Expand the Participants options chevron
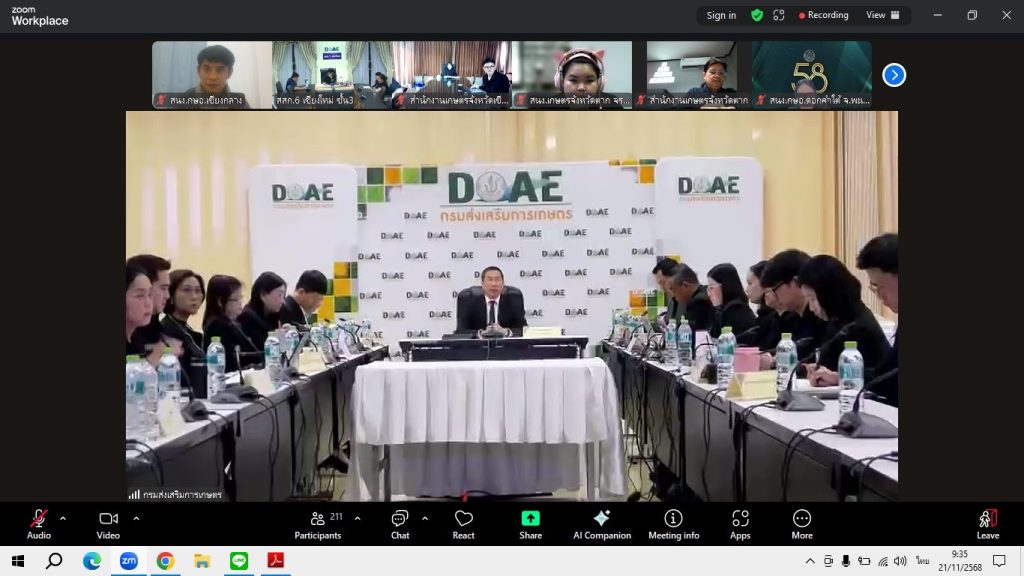 point(357,518)
